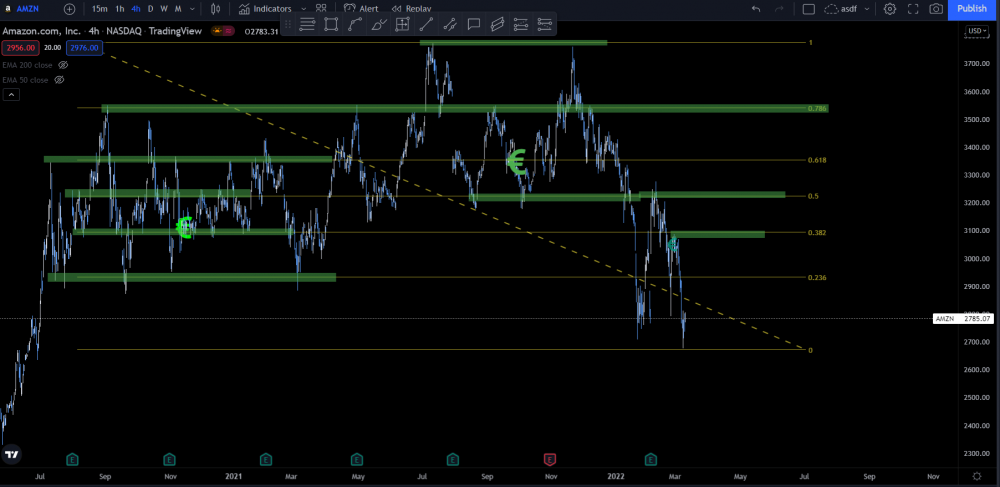Screen dimensions: 1000x487
Task: Click the Alert clock icon
Action: (x=349, y=9)
